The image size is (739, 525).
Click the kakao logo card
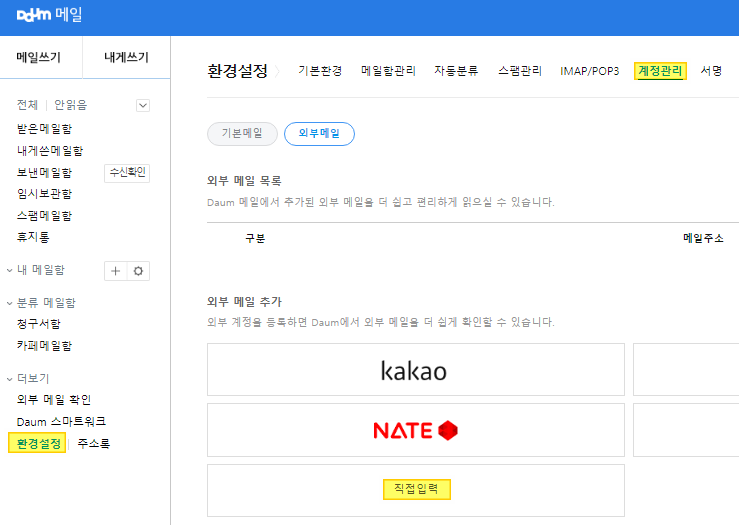(416, 369)
